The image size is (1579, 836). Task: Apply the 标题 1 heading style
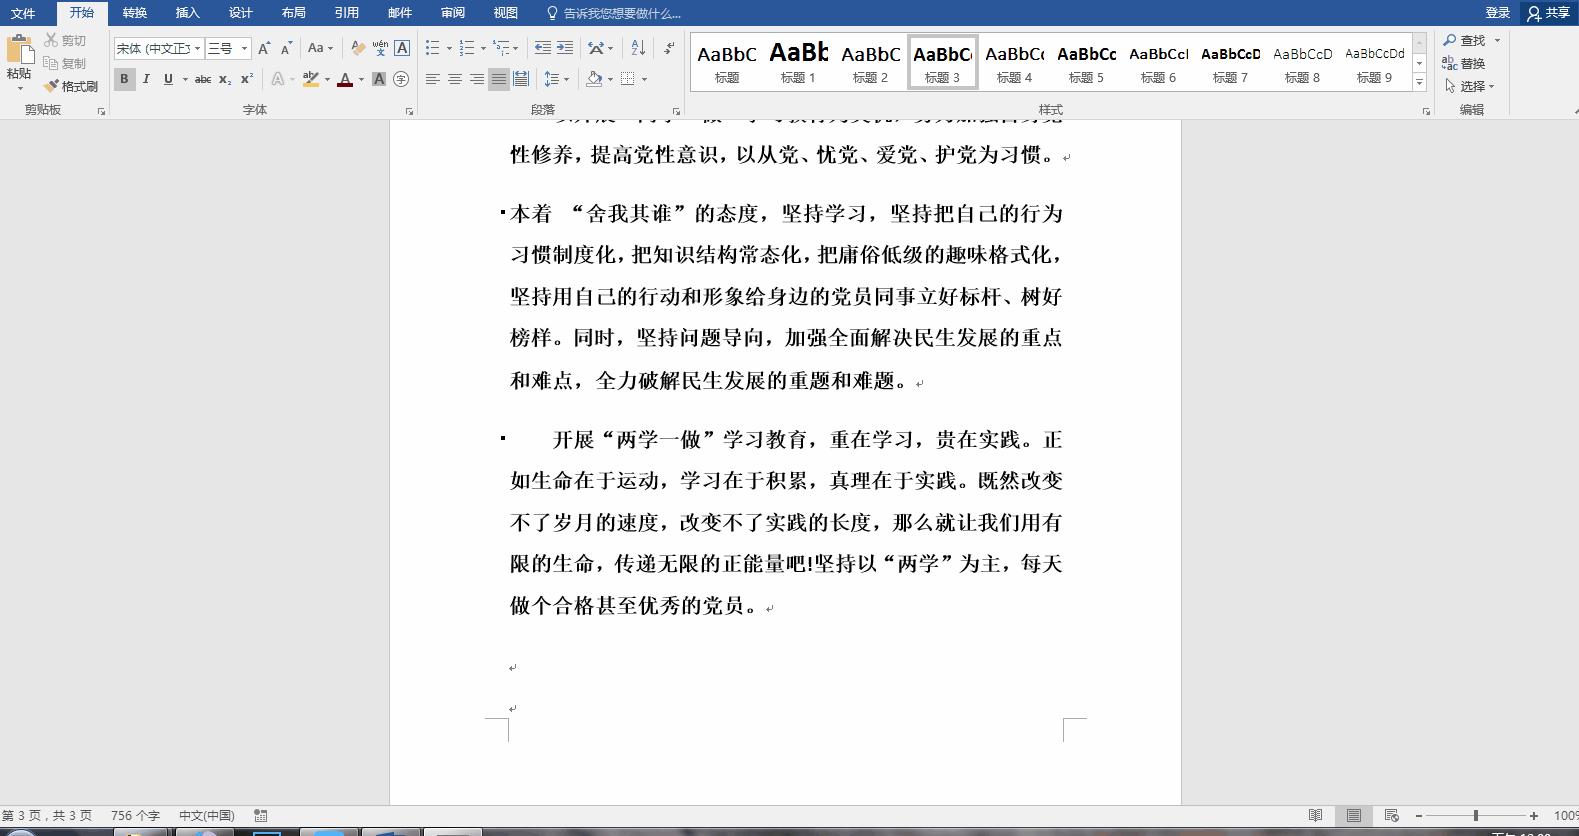[798, 63]
